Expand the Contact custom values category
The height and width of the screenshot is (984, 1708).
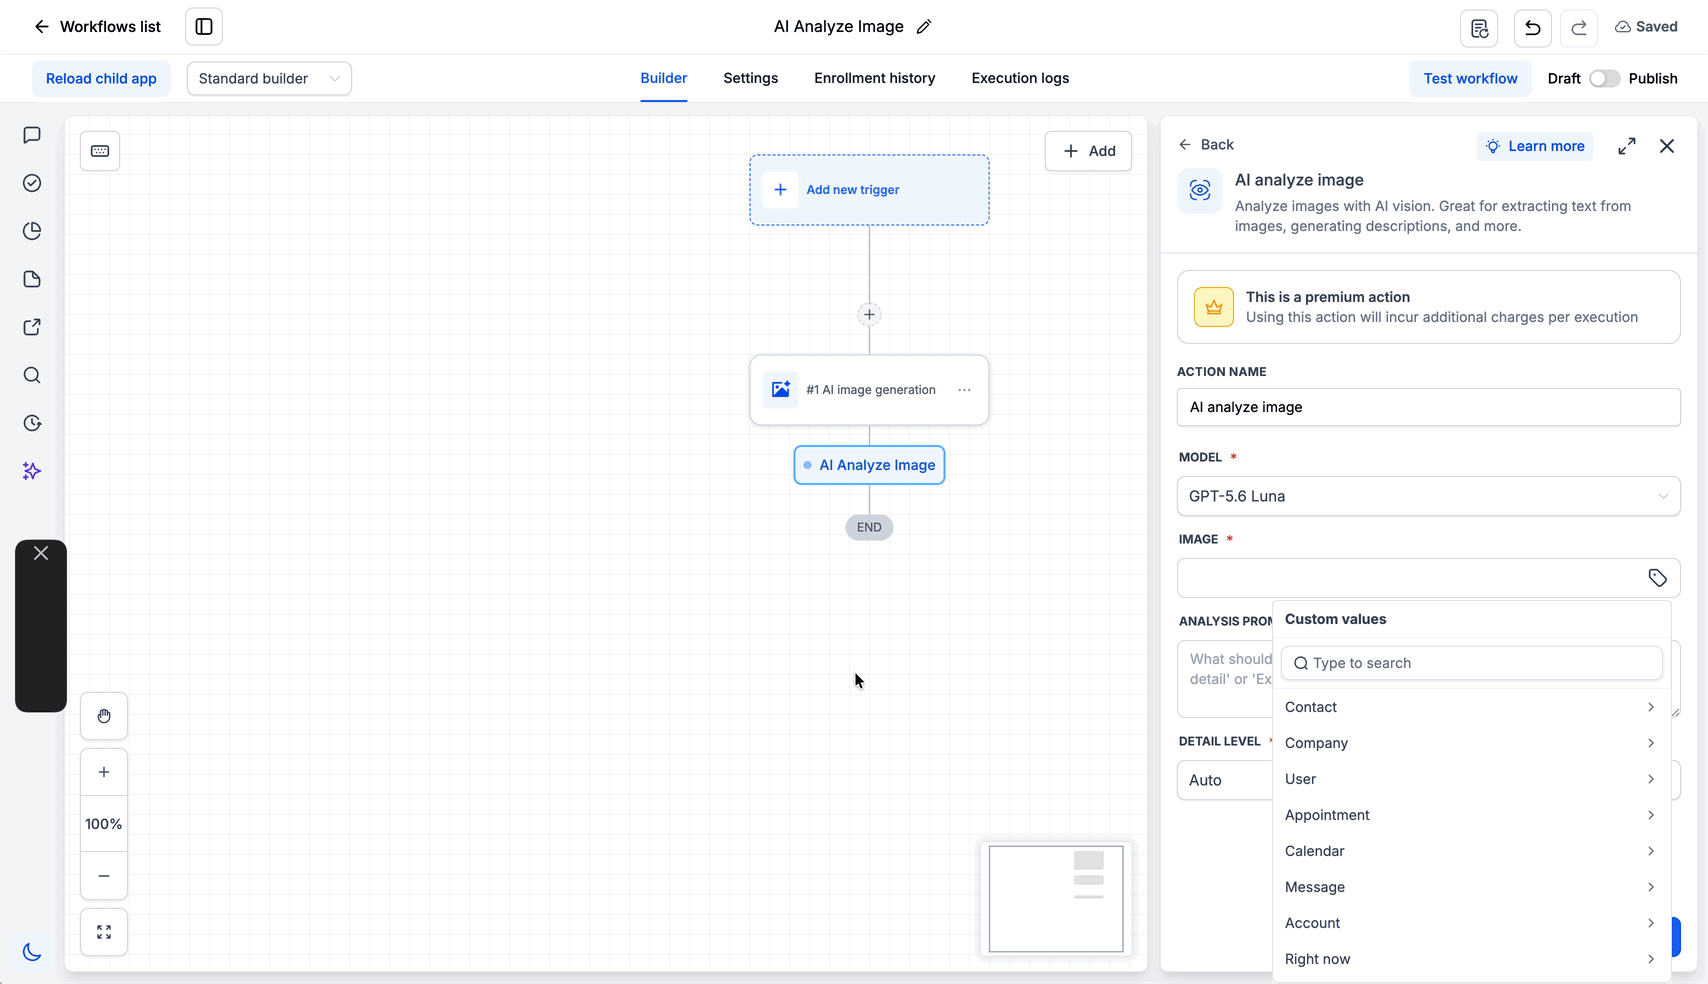(x=1471, y=707)
